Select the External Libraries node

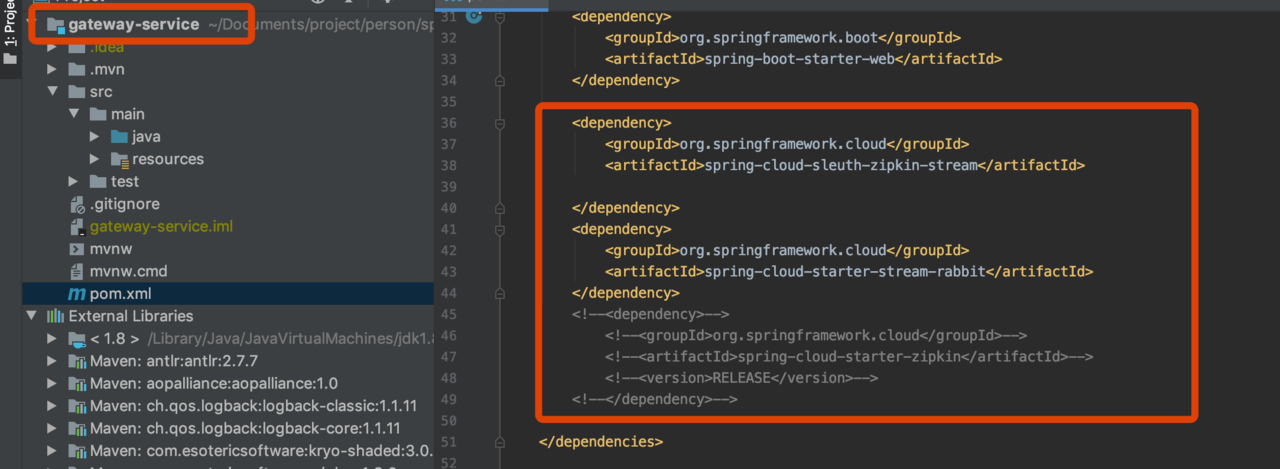132,316
